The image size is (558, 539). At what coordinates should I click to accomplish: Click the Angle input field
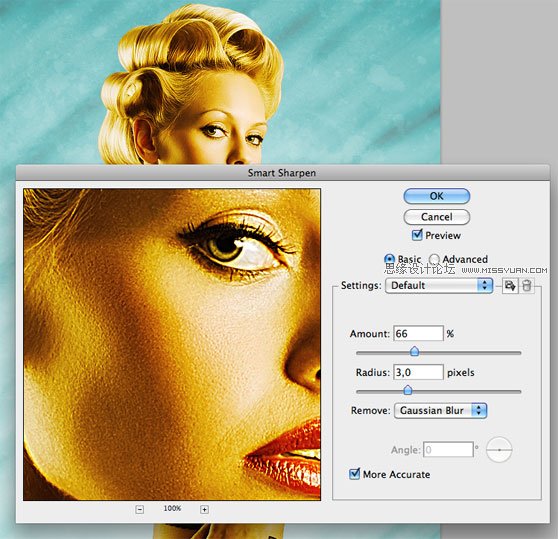(448, 450)
